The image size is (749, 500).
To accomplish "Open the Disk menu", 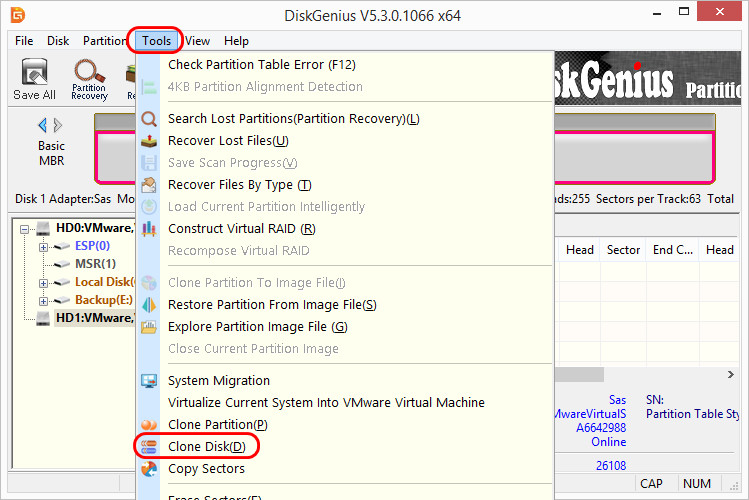I will pos(58,41).
